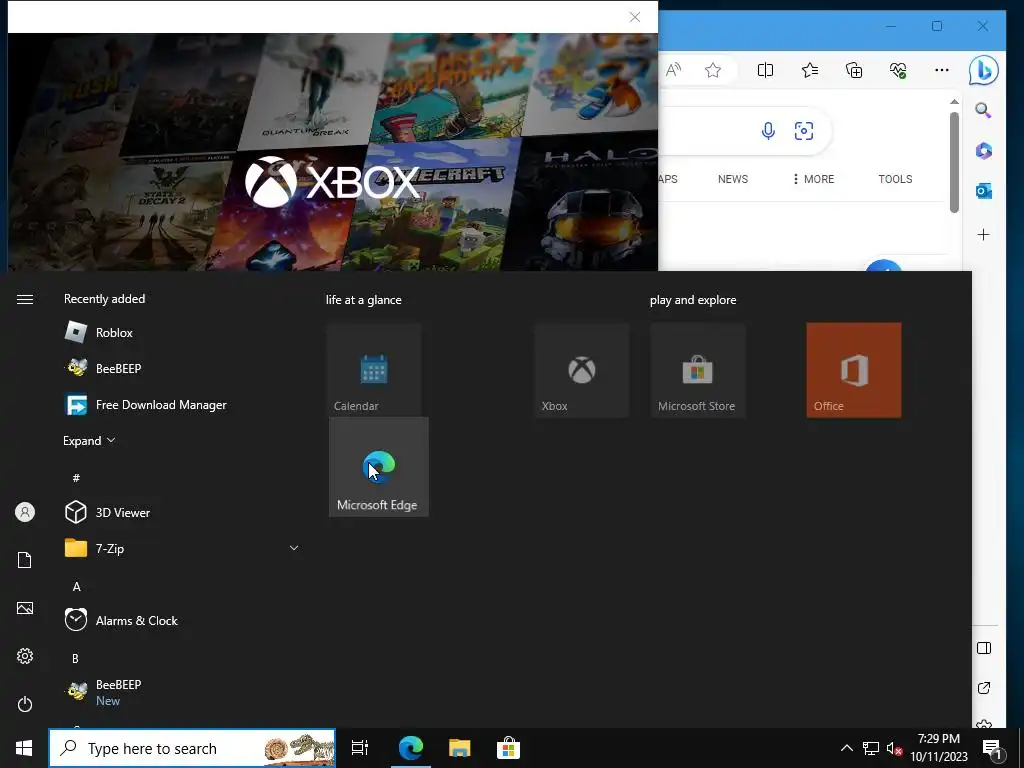Open Pictures from Start sidebar
The image size is (1024, 768).
click(x=25, y=608)
